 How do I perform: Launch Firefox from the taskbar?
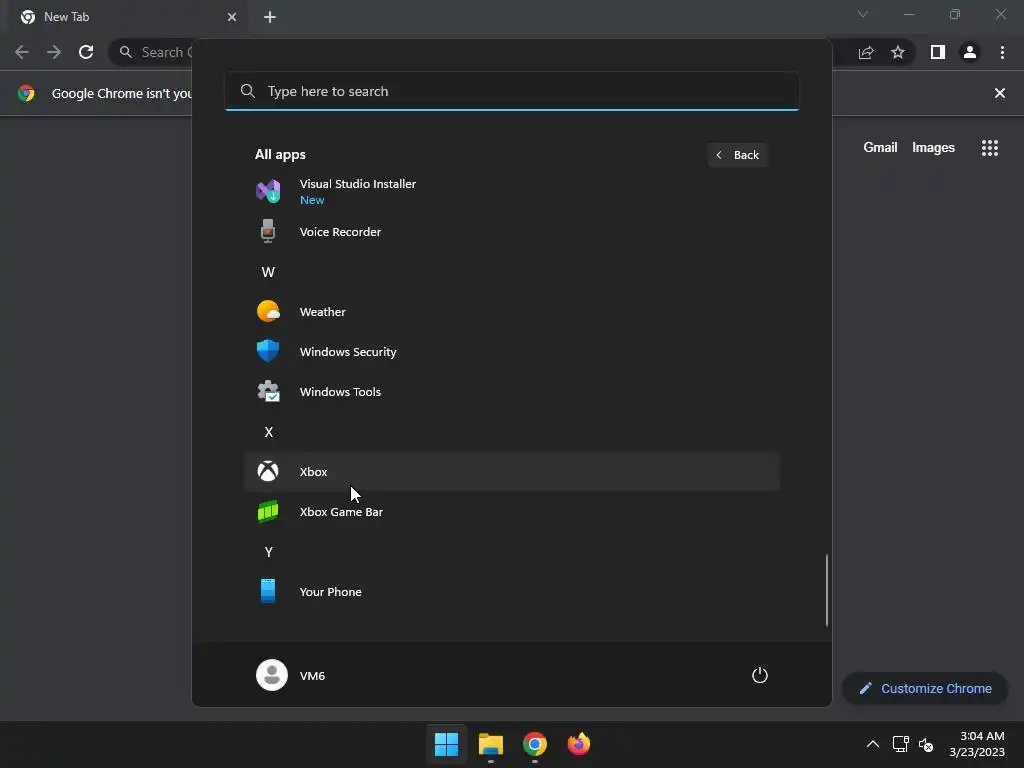[579, 744]
